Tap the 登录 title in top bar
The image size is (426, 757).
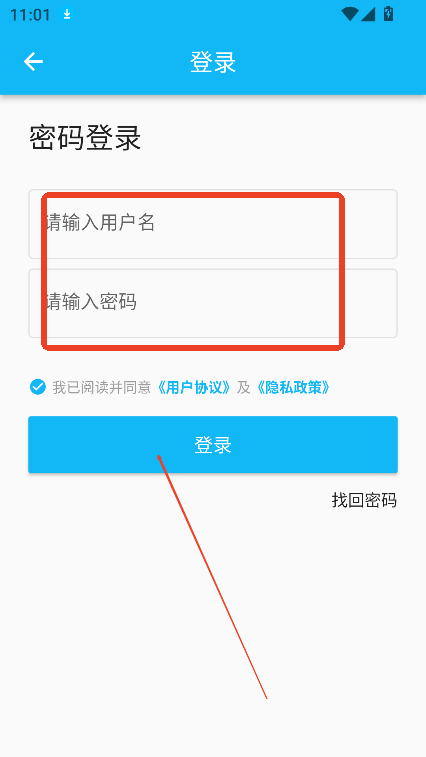click(213, 62)
